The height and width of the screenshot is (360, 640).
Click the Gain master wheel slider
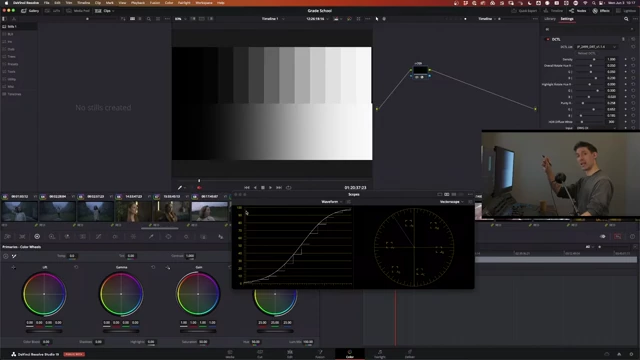(x=198, y=331)
